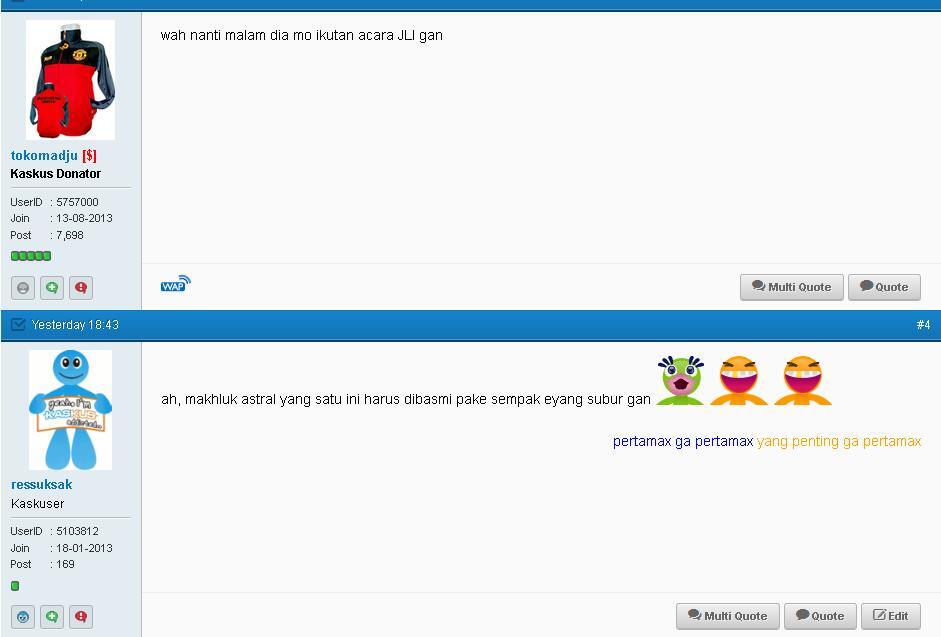
Task: Edit post #4
Action: point(891,616)
